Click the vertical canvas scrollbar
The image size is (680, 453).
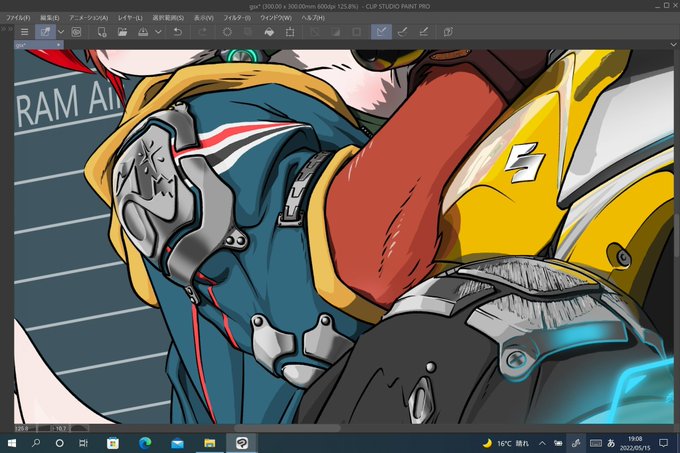tap(677, 237)
